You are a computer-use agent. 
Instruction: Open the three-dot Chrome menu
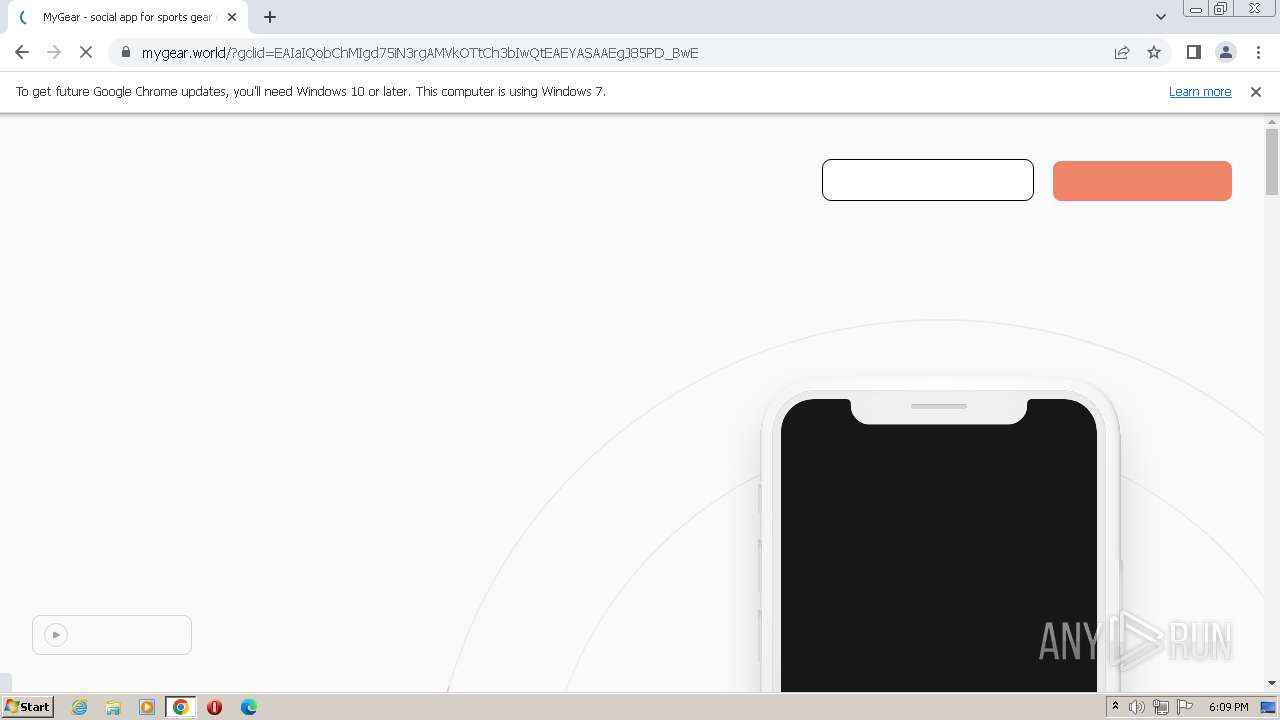tap(1258, 53)
